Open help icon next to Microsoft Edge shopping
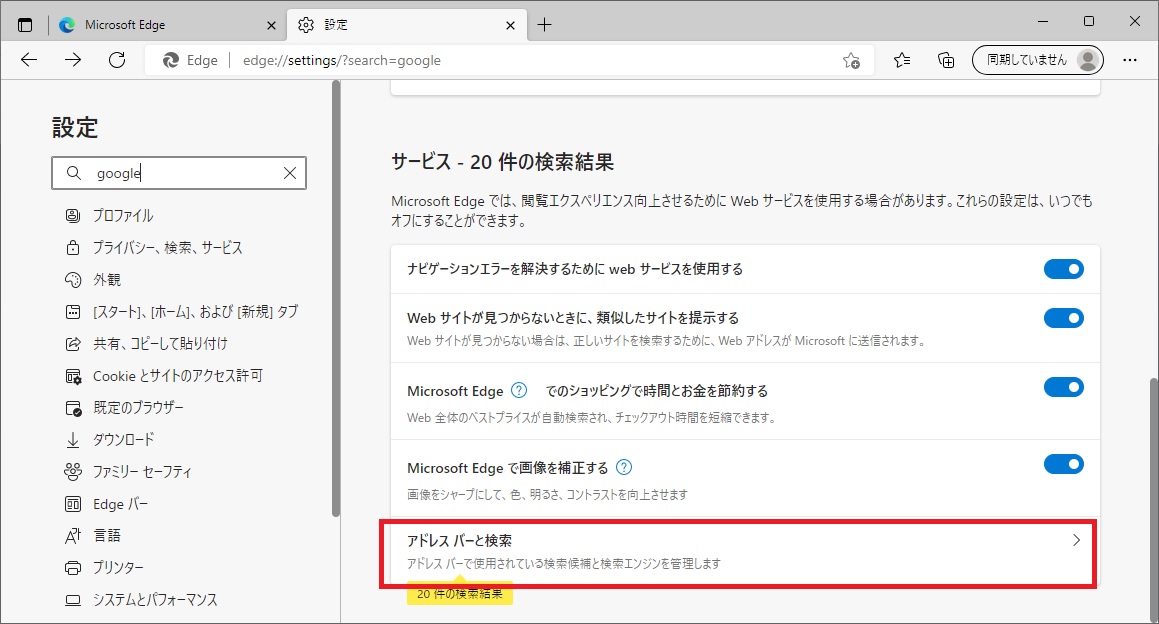 click(x=520, y=390)
